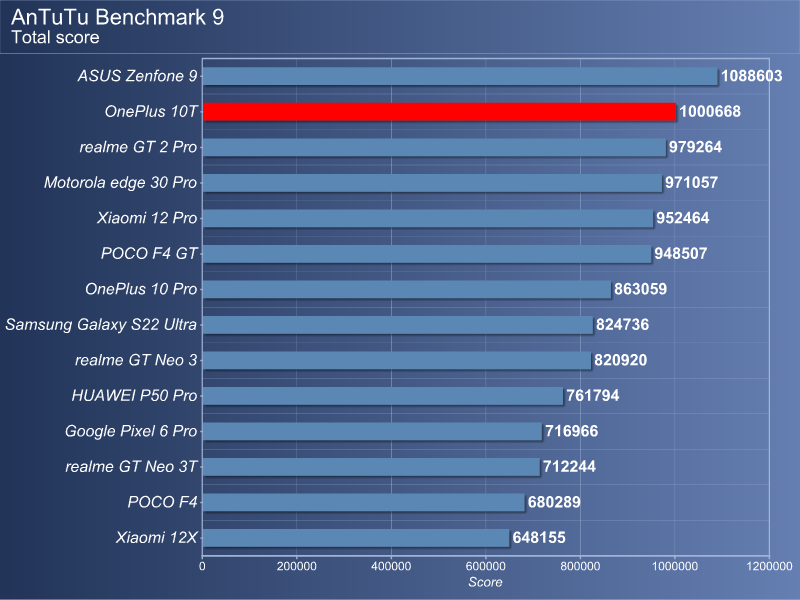Image resolution: width=800 pixels, height=600 pixels.
Task: Click the axis tick label 200000
Action: click(297, 566)
